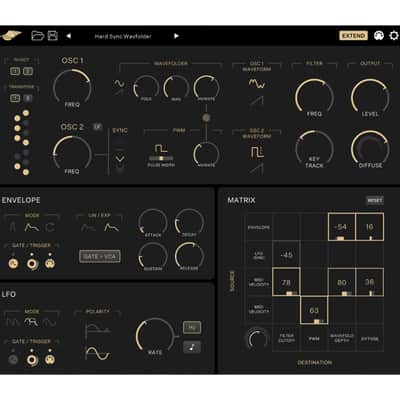
Task: Click the PWM ANIMATE knob
Action: (206, 155)
